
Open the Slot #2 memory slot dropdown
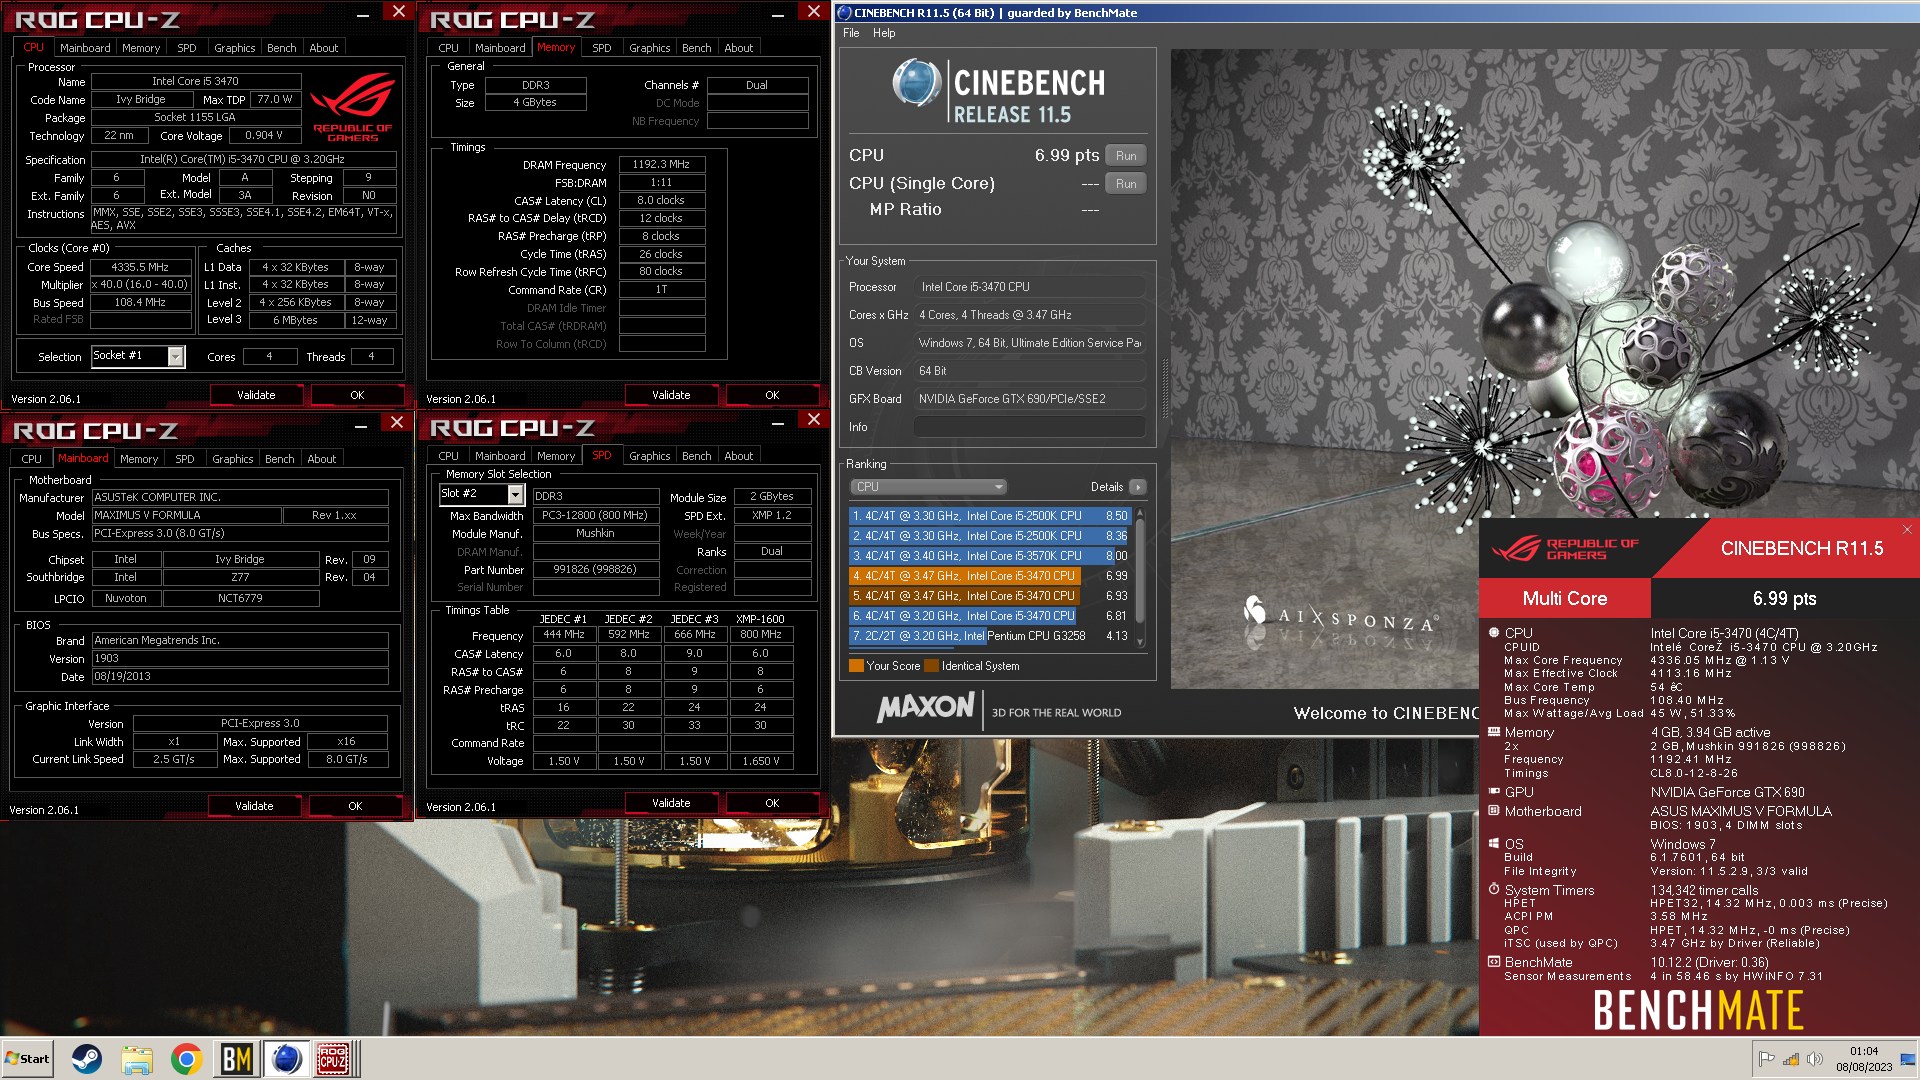(x=515, y=495)
